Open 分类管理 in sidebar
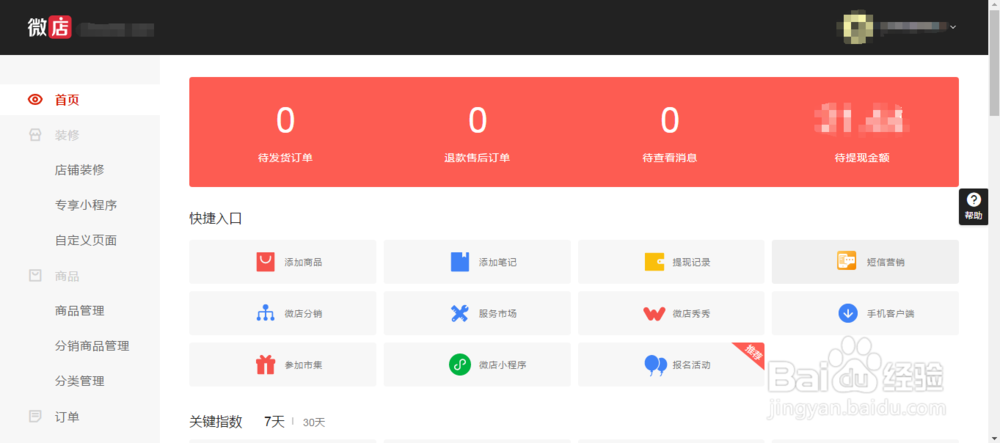The image size is (1000, 443). click(x=80, y=381)
